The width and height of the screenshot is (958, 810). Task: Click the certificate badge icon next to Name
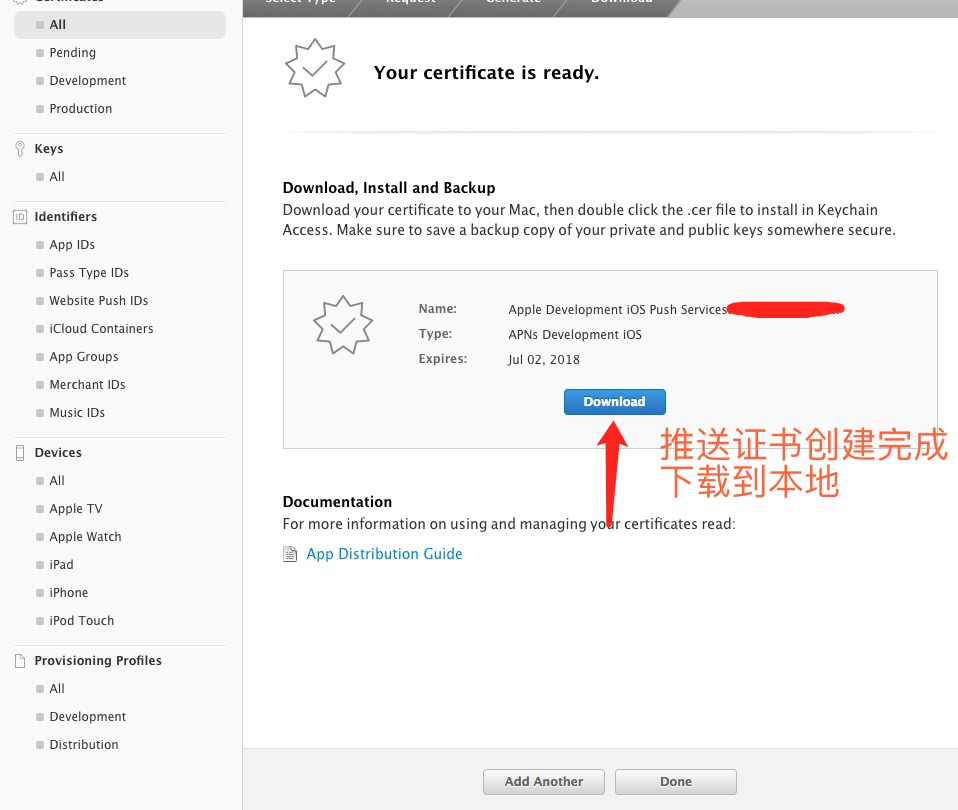tap(343, 324)
